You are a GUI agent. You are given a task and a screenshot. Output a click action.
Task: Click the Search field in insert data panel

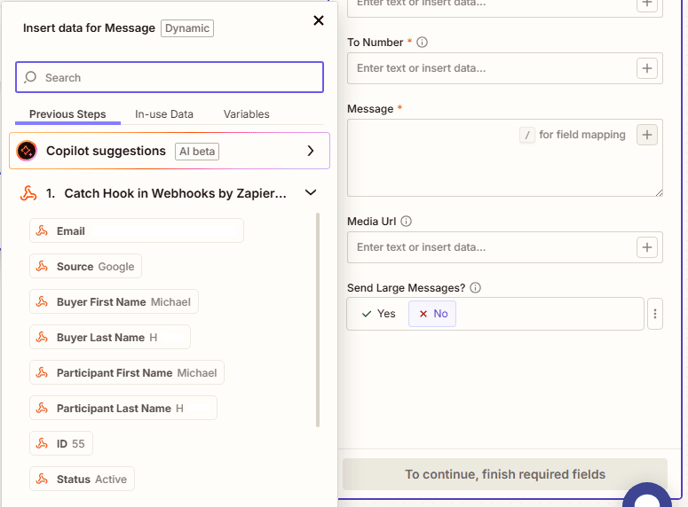pyautogui.click(x=169, y=77)
